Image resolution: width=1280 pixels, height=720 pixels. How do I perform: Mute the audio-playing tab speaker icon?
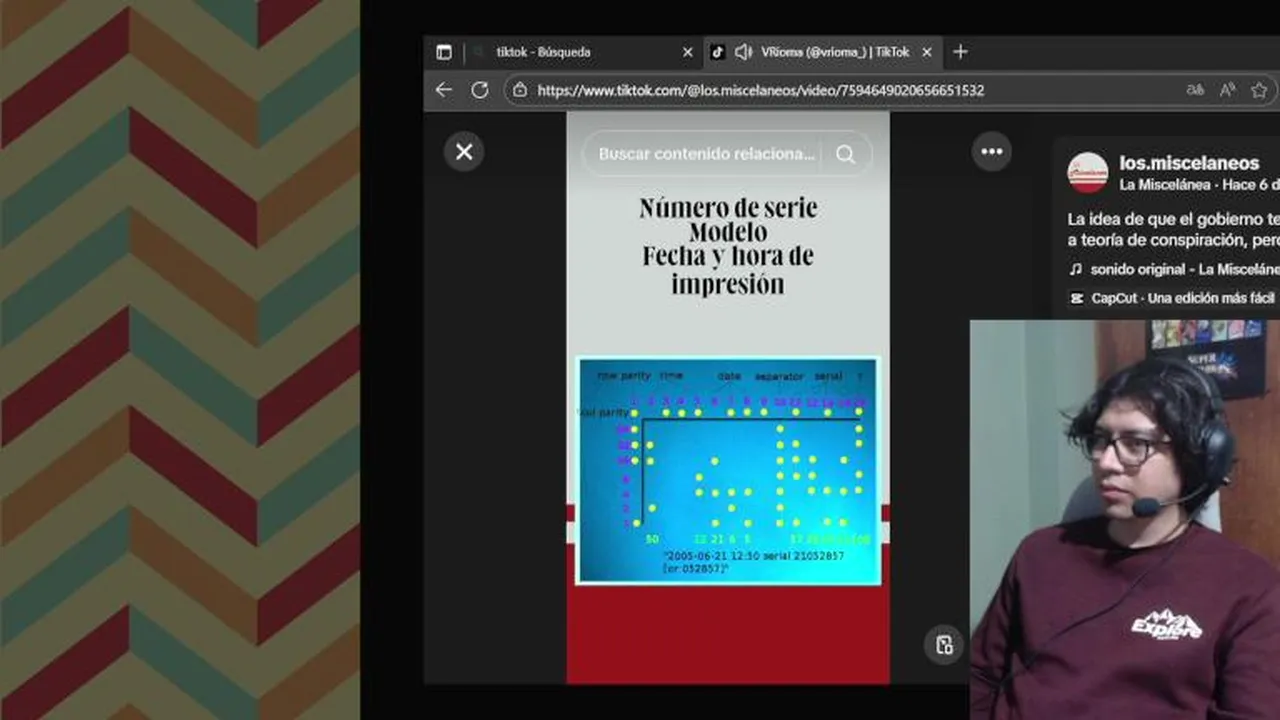(x=743, y=52)
